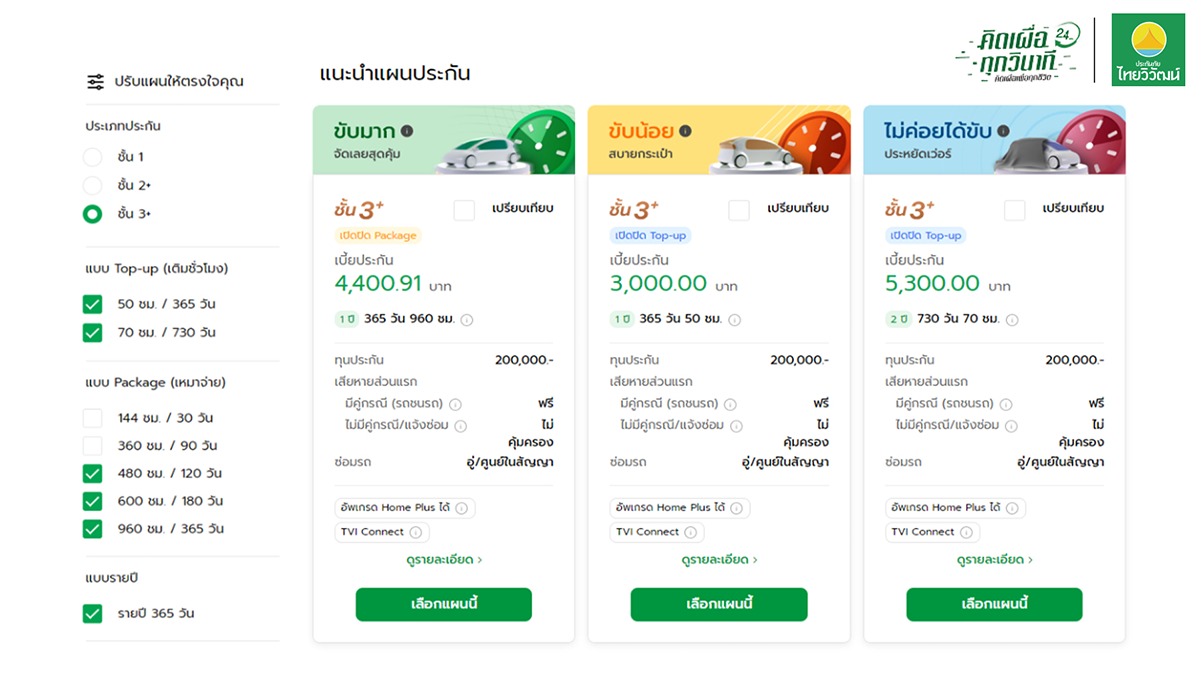1200x675 pixels.
Task: Expand ดูรายละเอียด on the ไม่ค่อยได้ขับ card
Action: click(x=994, y=560)
